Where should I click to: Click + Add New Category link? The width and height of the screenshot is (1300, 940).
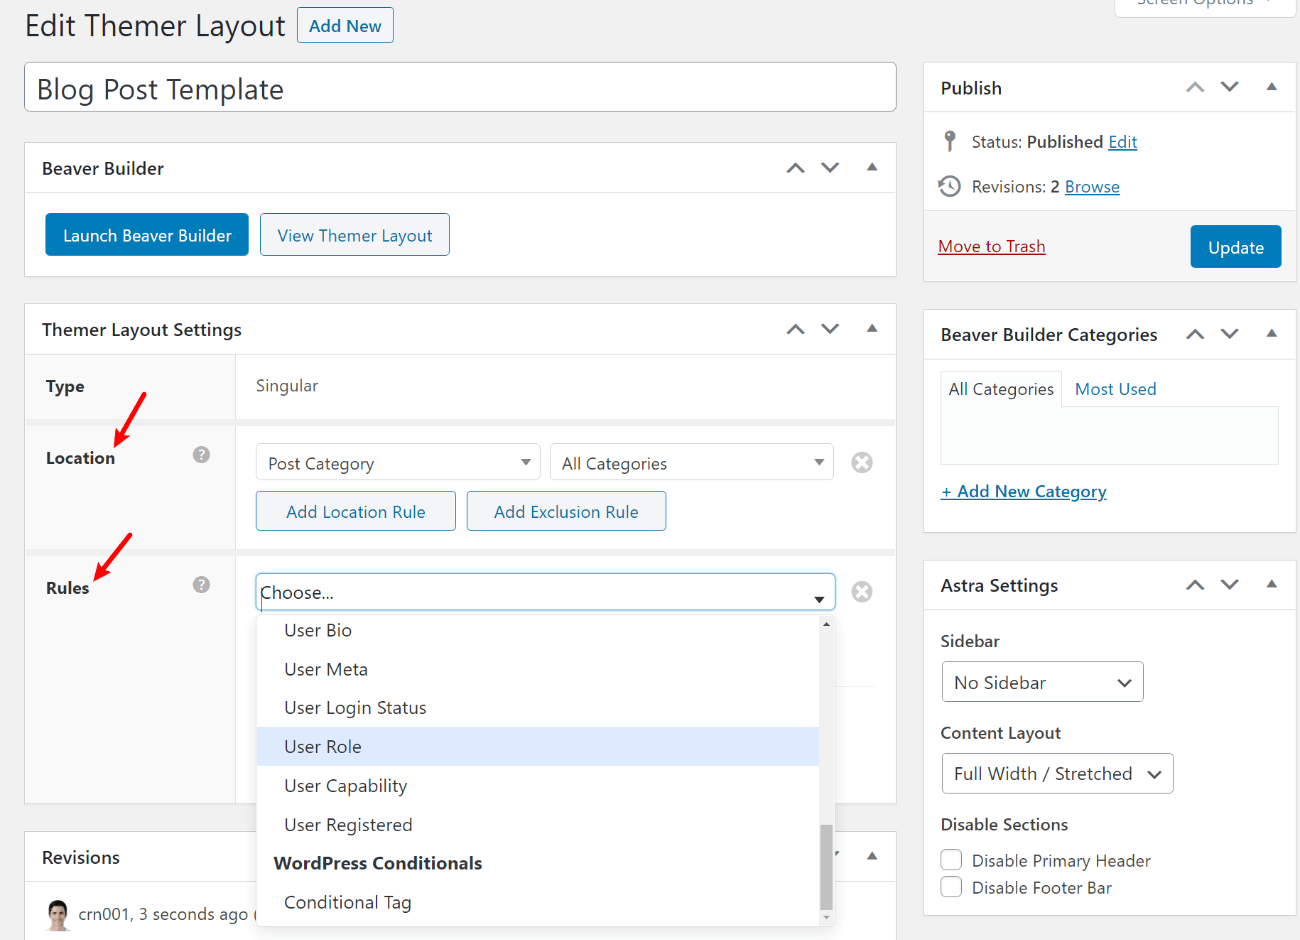1024,491
